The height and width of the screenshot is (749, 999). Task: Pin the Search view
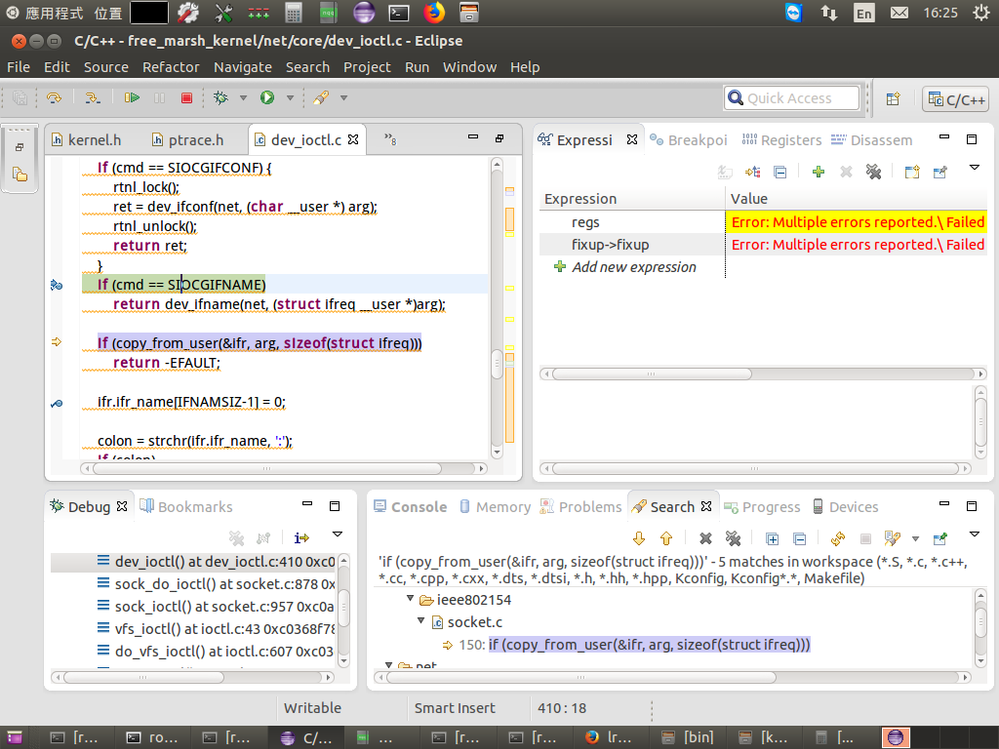[x=940, y=539]
